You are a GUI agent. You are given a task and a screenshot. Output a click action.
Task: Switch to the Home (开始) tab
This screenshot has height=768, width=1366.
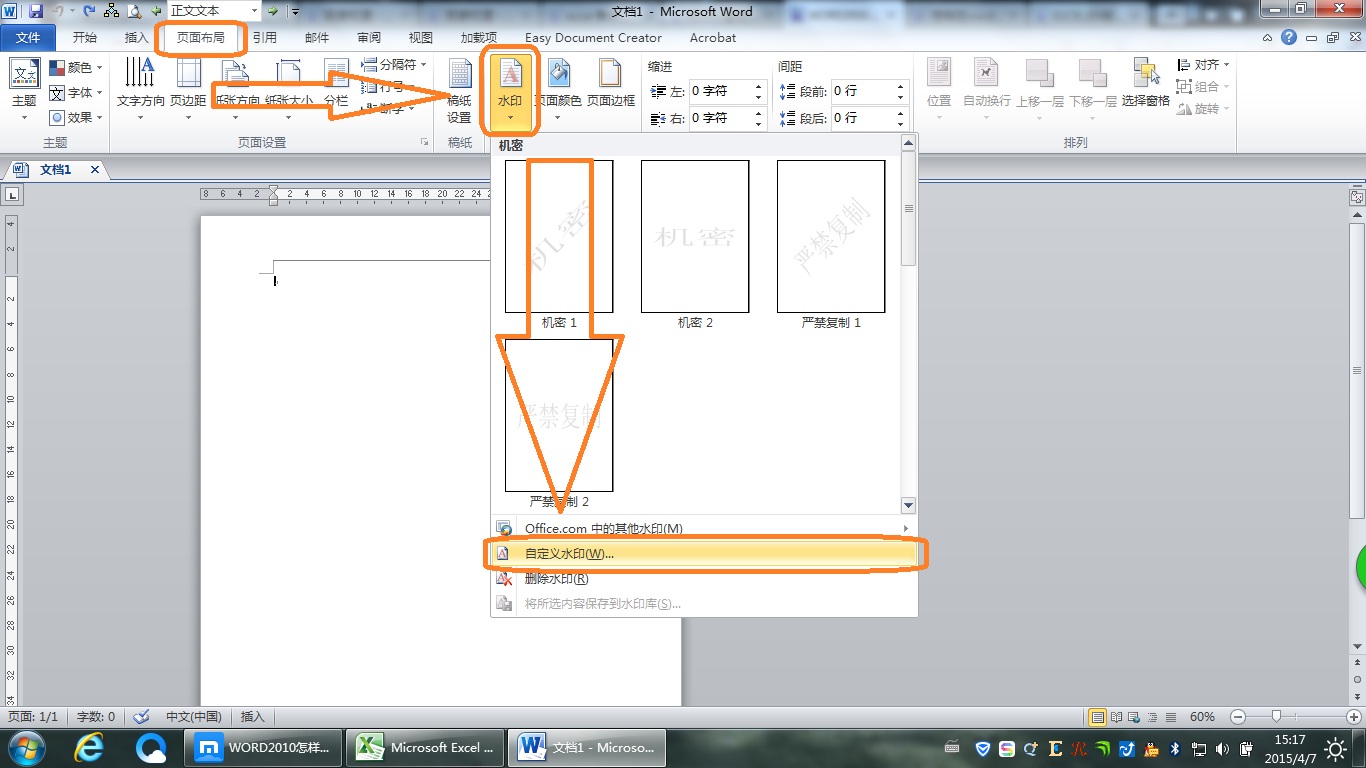pos(85,38)
